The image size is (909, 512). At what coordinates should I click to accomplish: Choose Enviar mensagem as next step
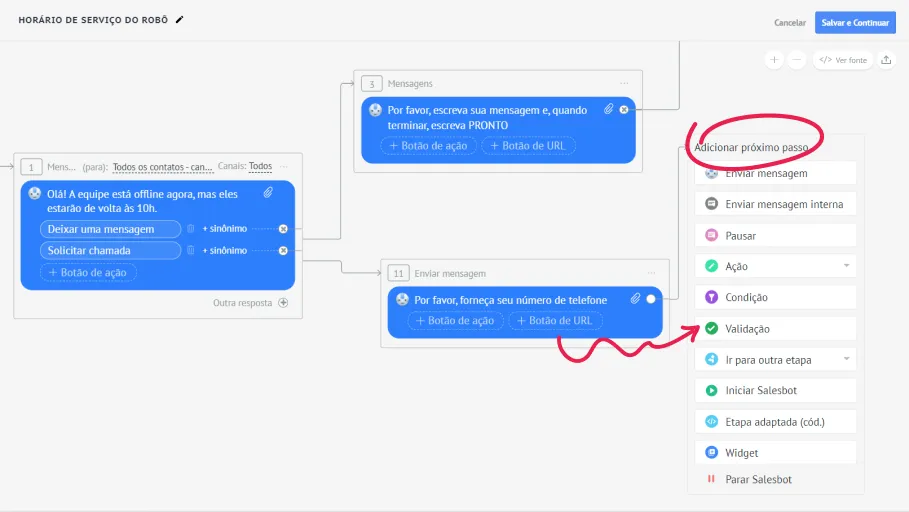coord(775,173)
